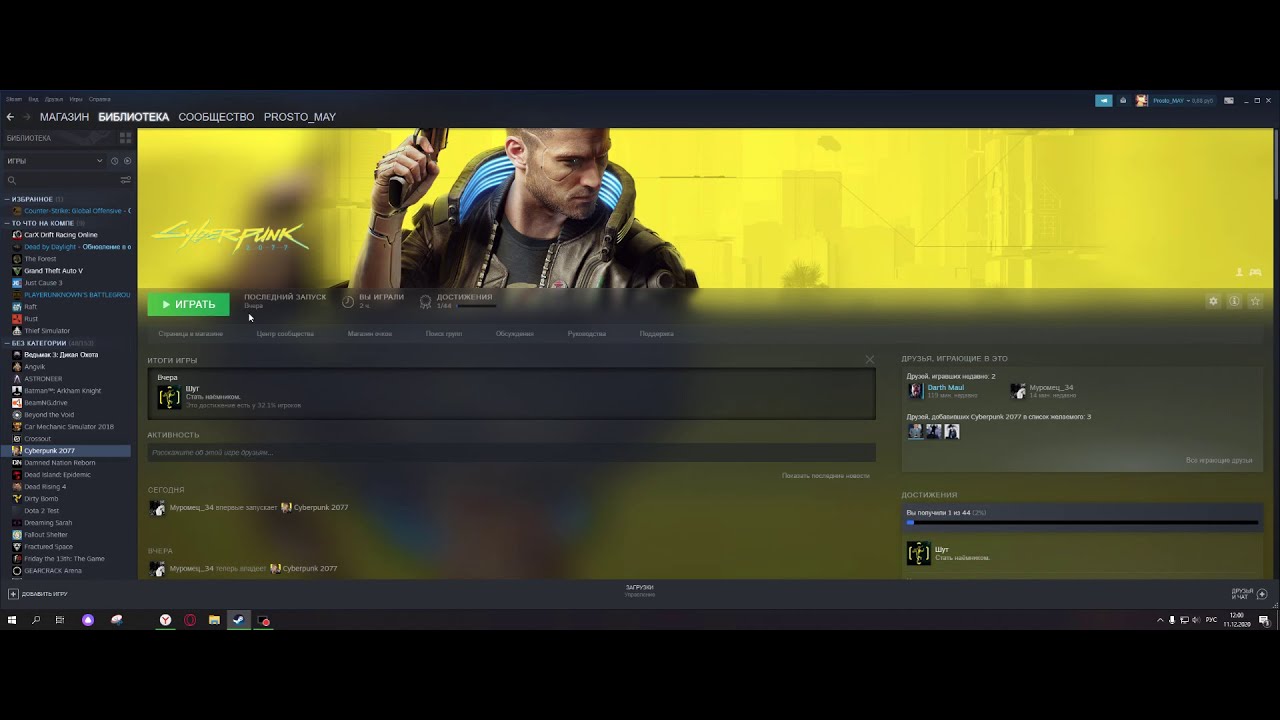This screenshot has width=1280, height=720.
Task: Click the controller support icon on banner
Action: 1255,272
